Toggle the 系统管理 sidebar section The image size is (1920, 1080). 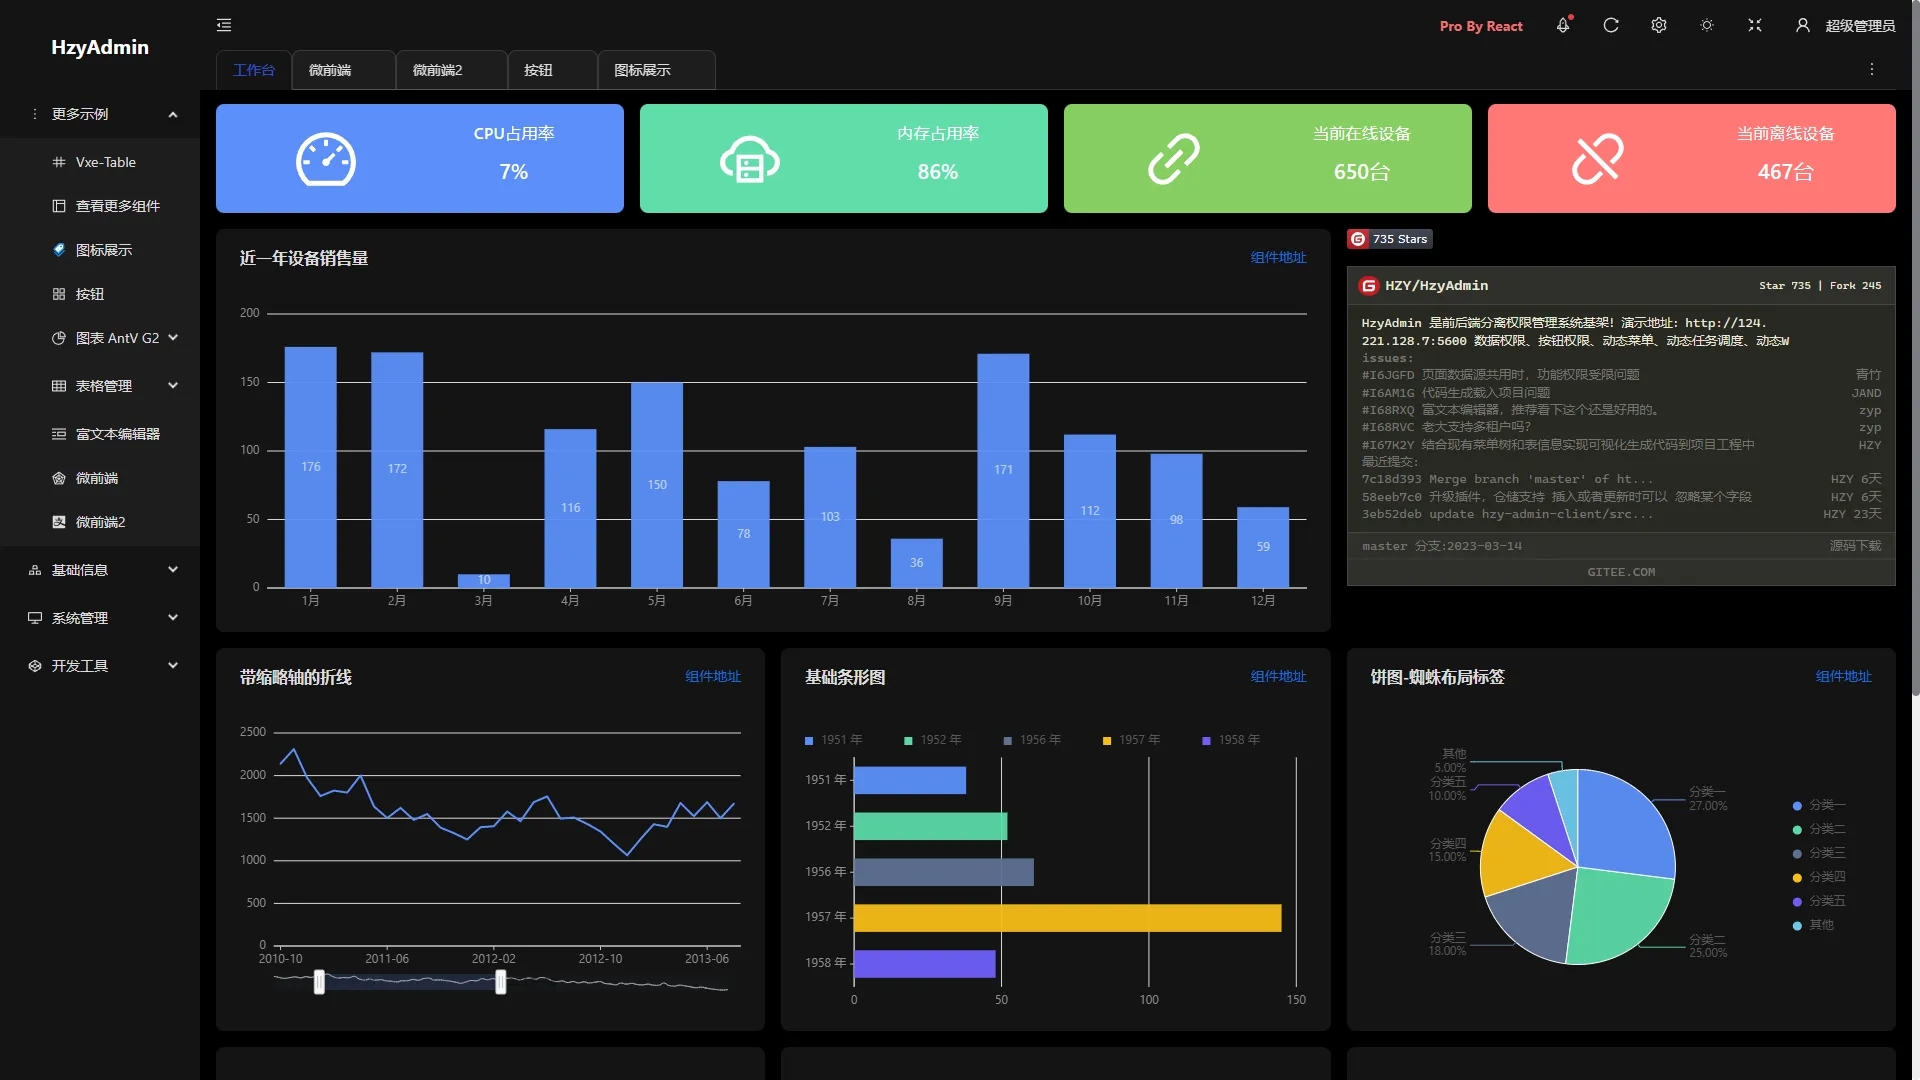coord(99,617)
